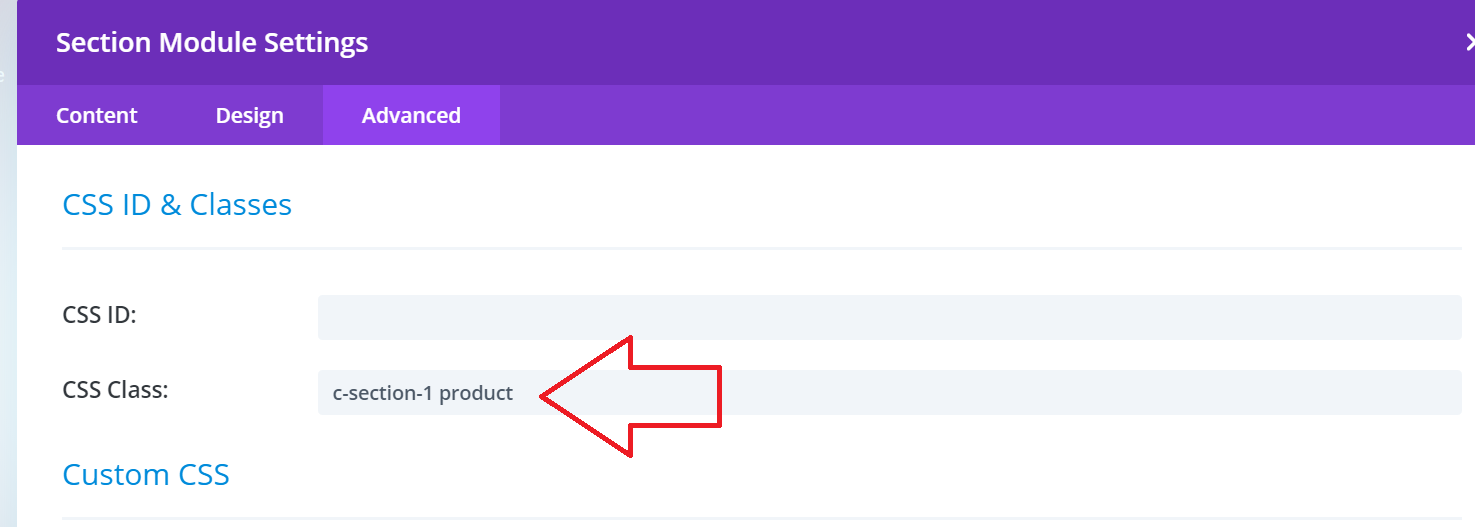Focus the CSS Class input field
The image size is (1475, 527).
[x=890, y=392]
